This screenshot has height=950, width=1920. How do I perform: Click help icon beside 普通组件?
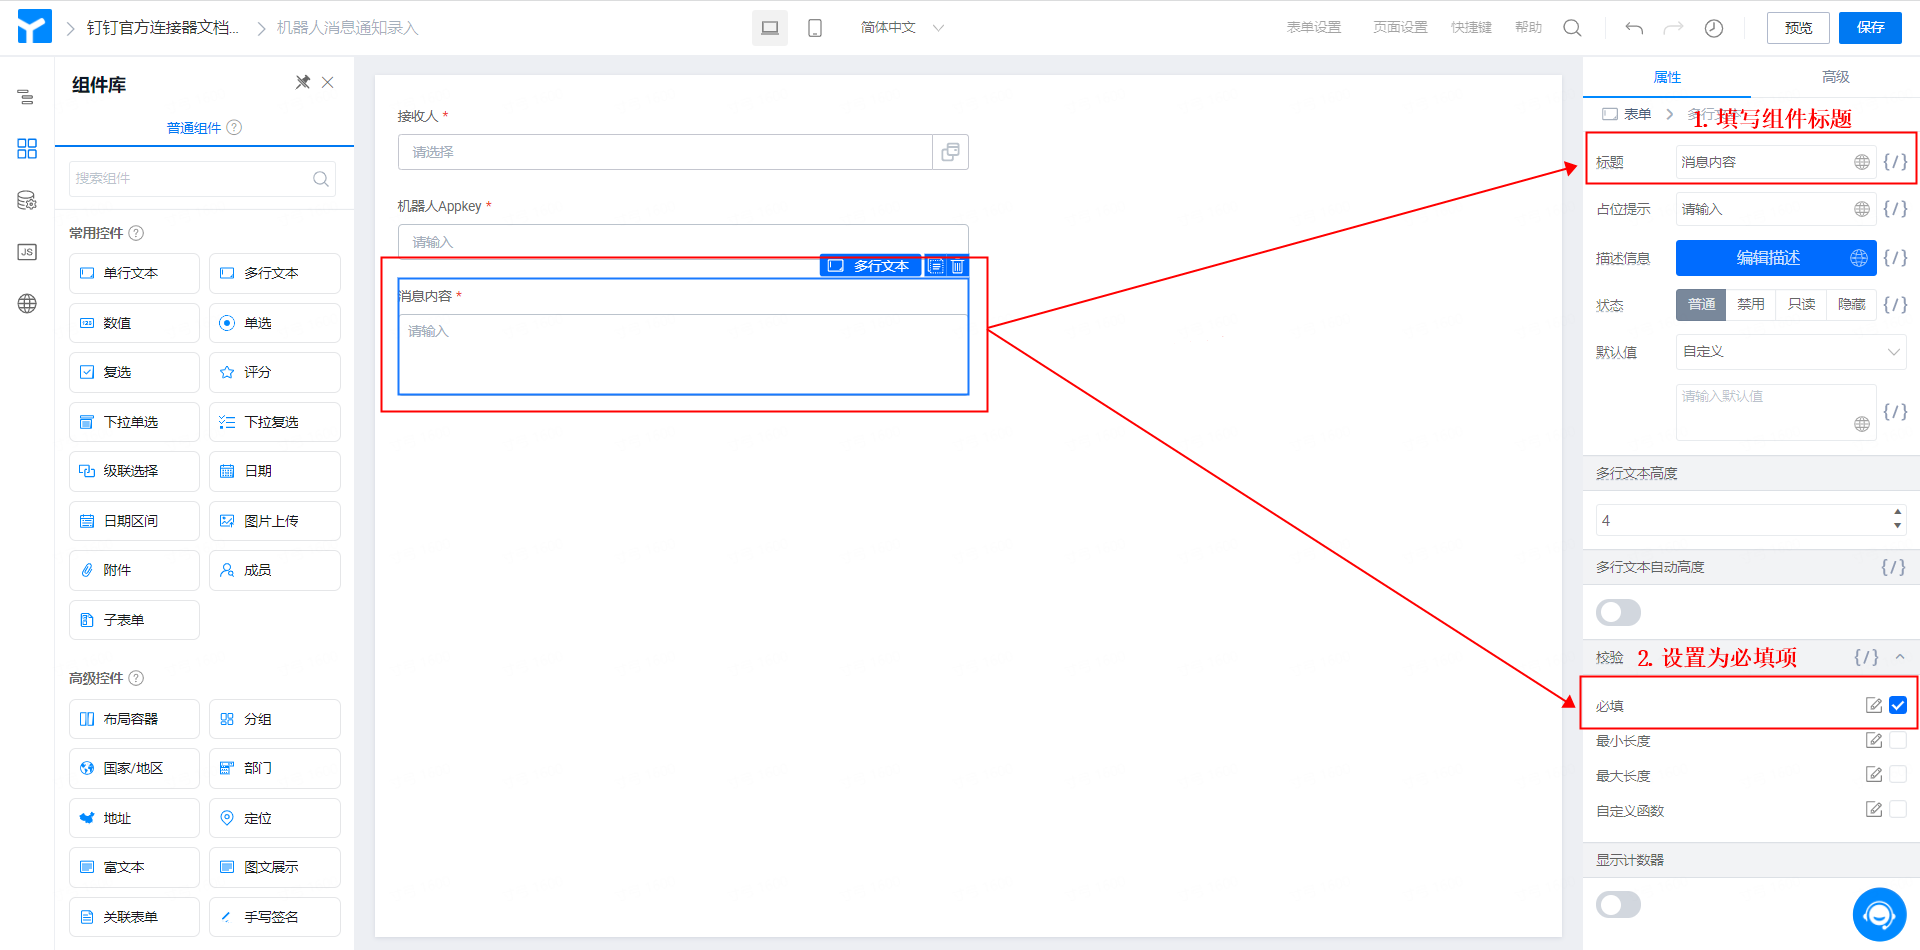click(234, 127)
